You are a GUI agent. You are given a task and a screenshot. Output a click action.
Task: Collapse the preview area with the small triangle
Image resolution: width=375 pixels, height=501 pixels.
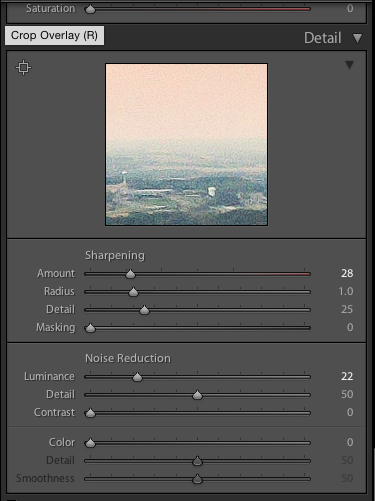[x=349, y=65]
